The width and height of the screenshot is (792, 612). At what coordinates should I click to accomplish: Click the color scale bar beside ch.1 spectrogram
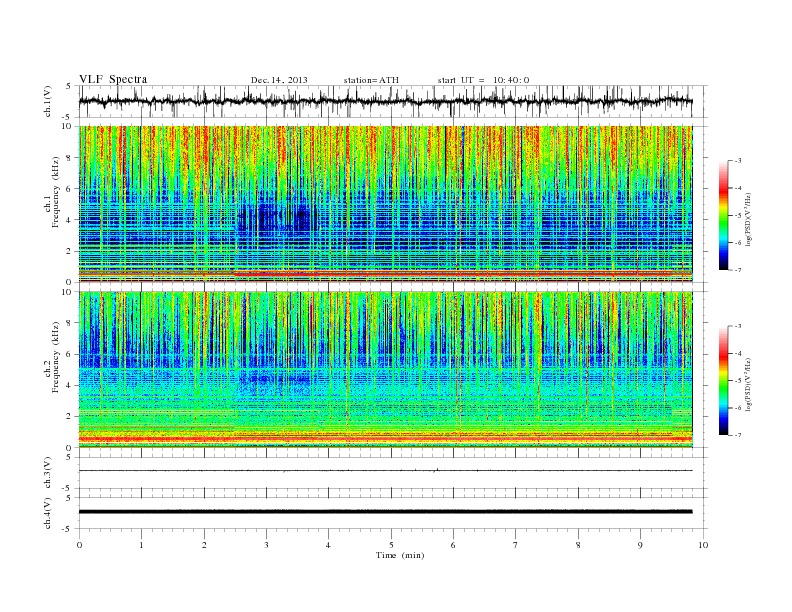tap(724, 216)
